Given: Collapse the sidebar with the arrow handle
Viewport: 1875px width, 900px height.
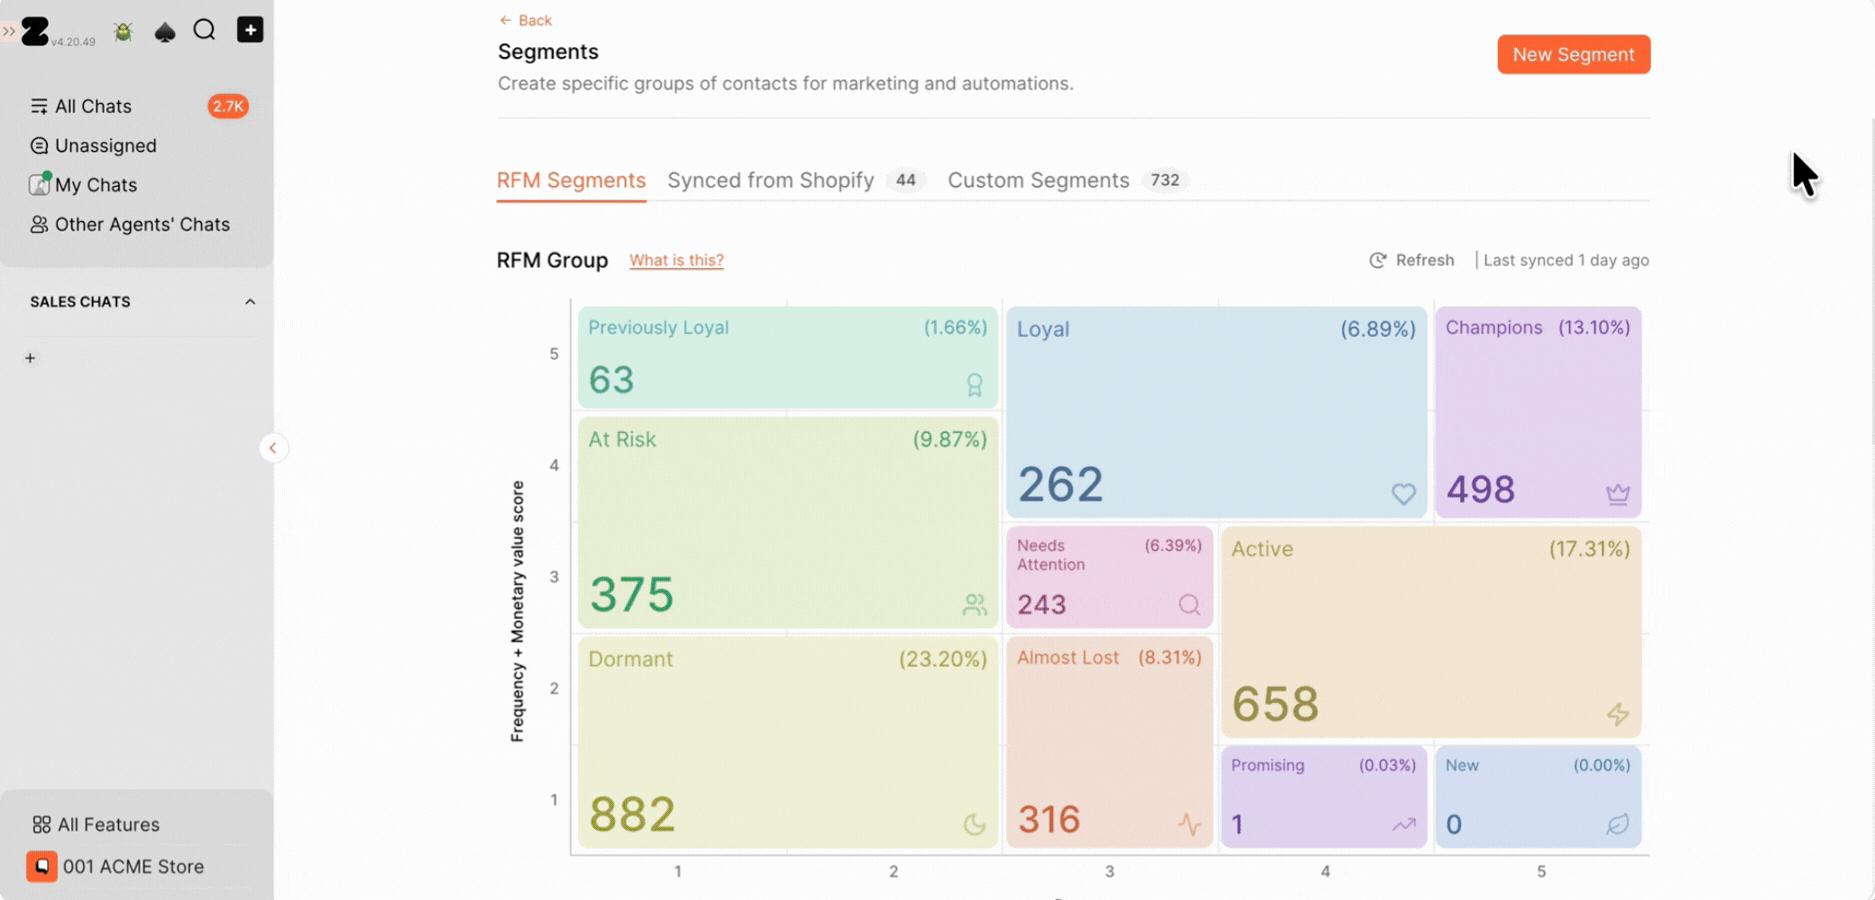Looking at the screenshot, I should point(273,448).
